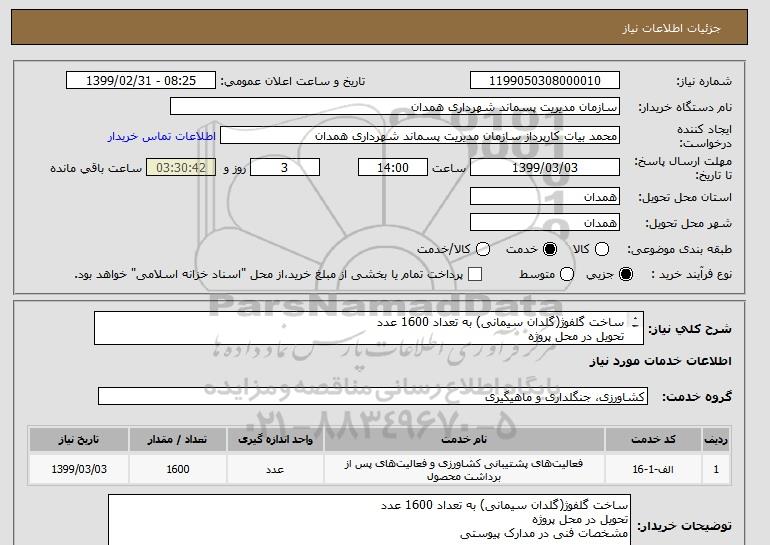The height and width of the screenshot is (545, 770).
Task: Click the announcement date field 1399/02/31 - 08:25
Action: point(141,81)
